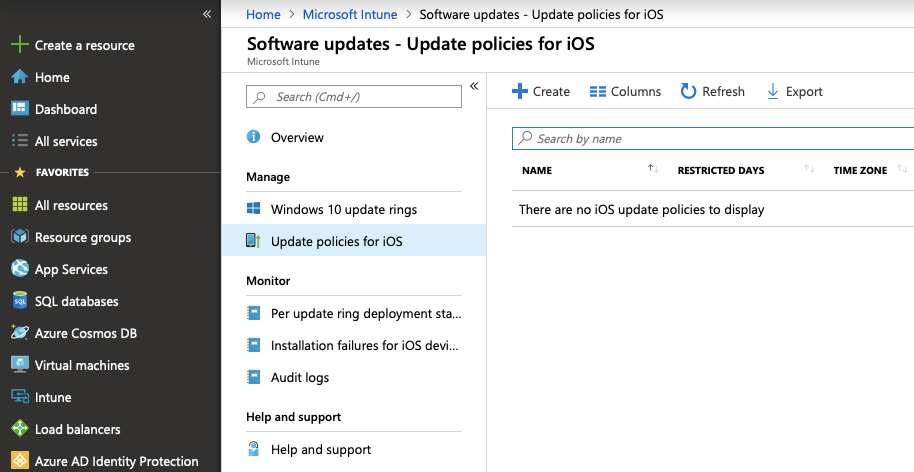Collapse the Software updates menu blade

tap(474, 86)
